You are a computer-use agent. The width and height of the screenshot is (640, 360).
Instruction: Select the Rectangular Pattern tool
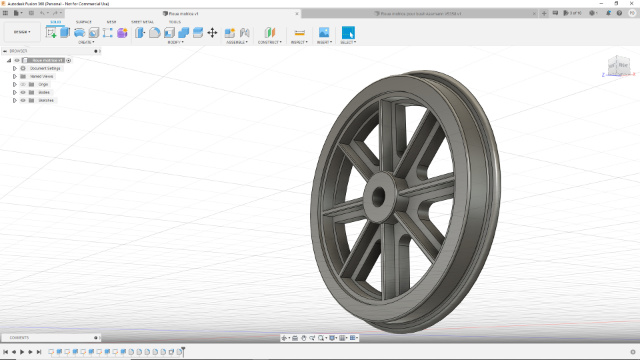coord(108,33)
